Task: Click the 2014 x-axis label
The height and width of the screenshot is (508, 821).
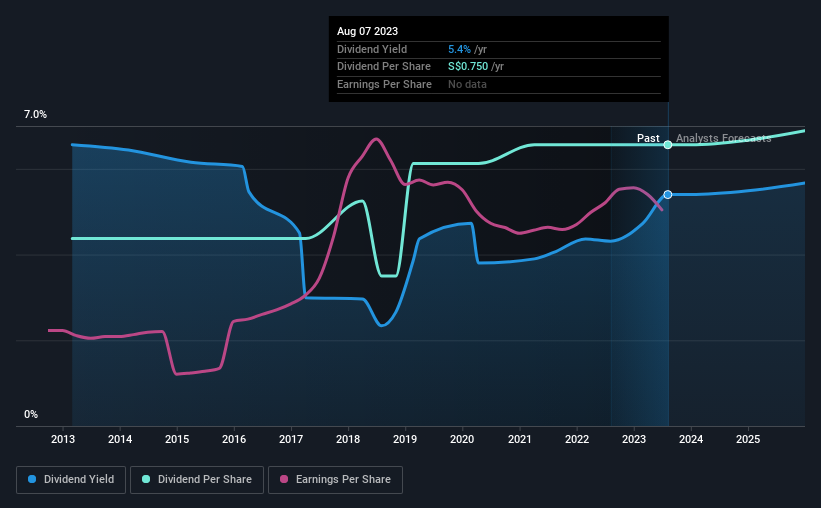Action: [x=120, y=439]
